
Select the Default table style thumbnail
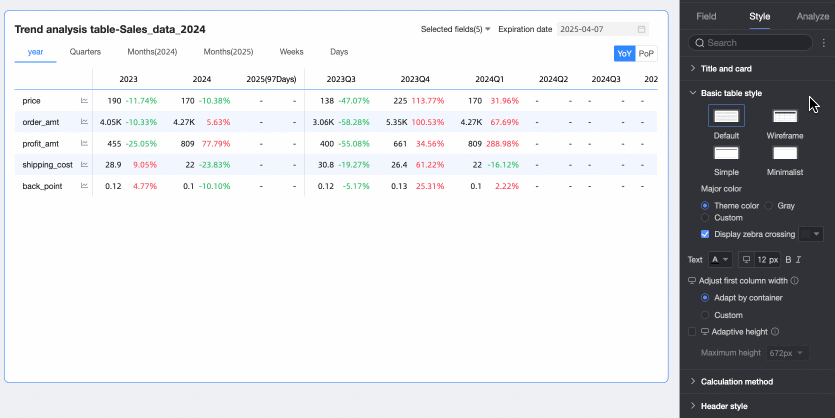pyautogui.click(x=726, y=117)
